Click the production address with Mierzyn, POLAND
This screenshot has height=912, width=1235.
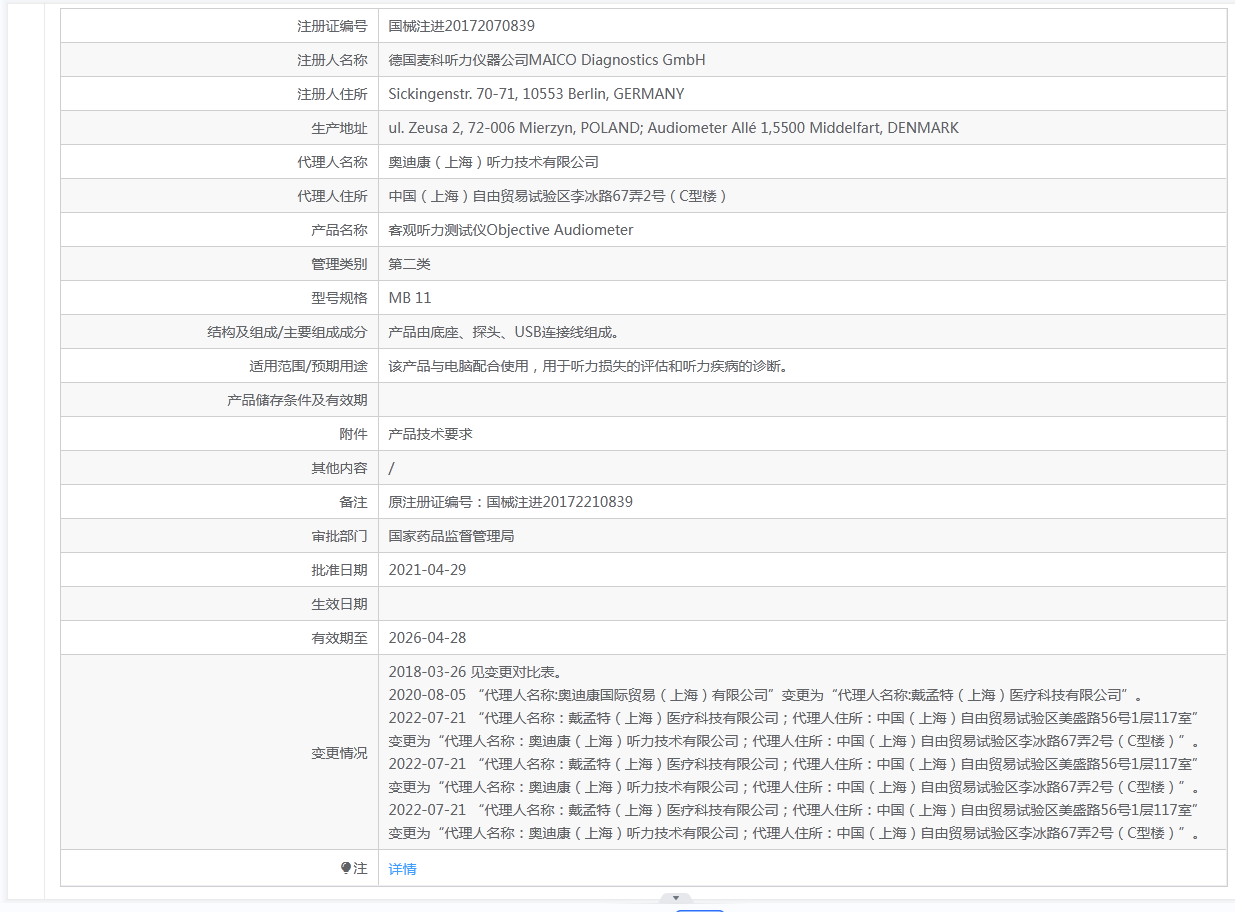tap(673, 128)
